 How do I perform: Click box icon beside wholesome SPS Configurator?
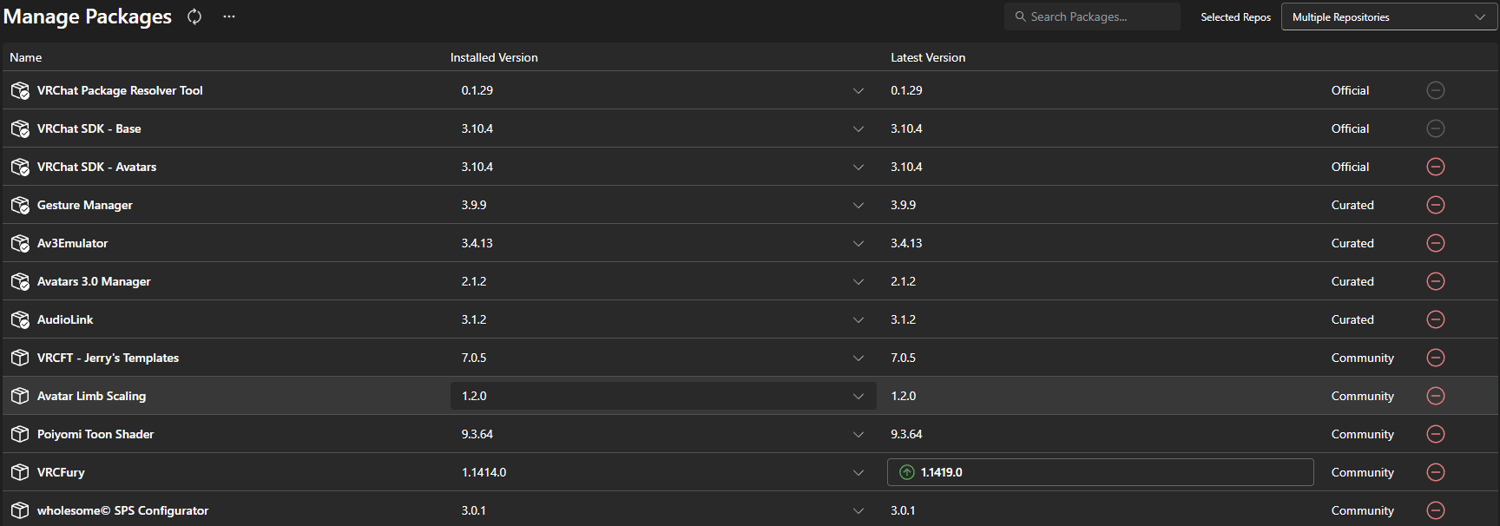[x=20, y=511]
